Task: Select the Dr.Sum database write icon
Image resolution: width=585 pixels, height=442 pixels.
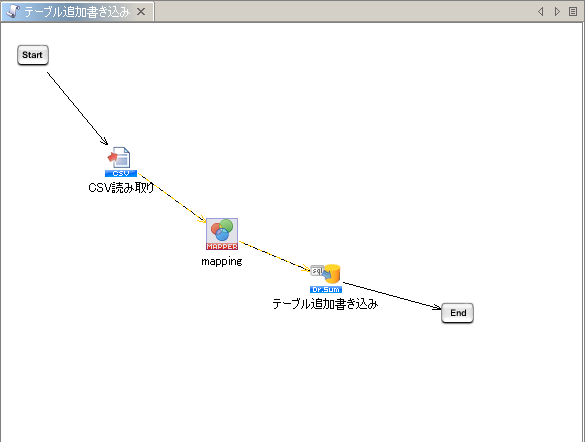Action: coord(326,278)
